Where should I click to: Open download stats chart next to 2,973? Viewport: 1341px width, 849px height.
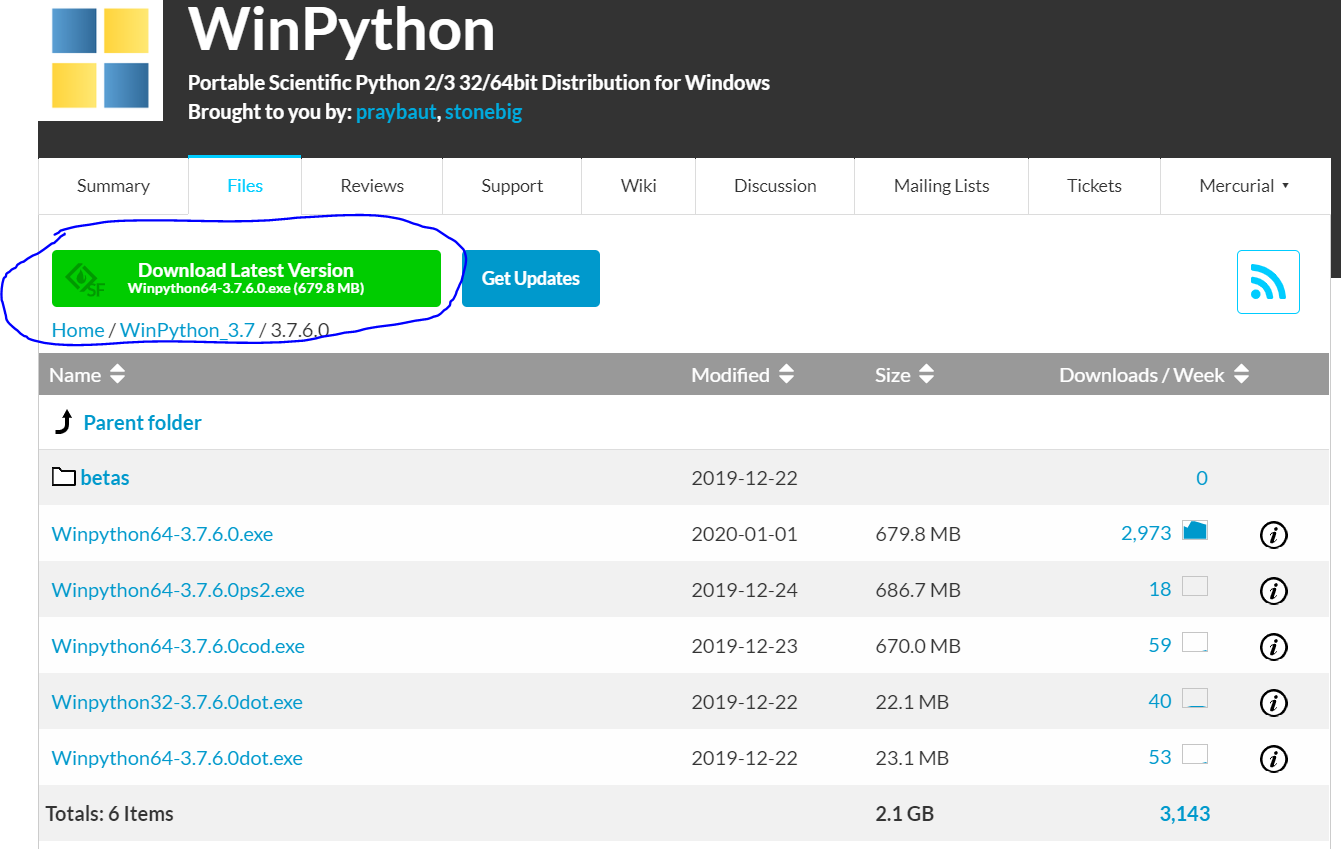(1198, 531)
